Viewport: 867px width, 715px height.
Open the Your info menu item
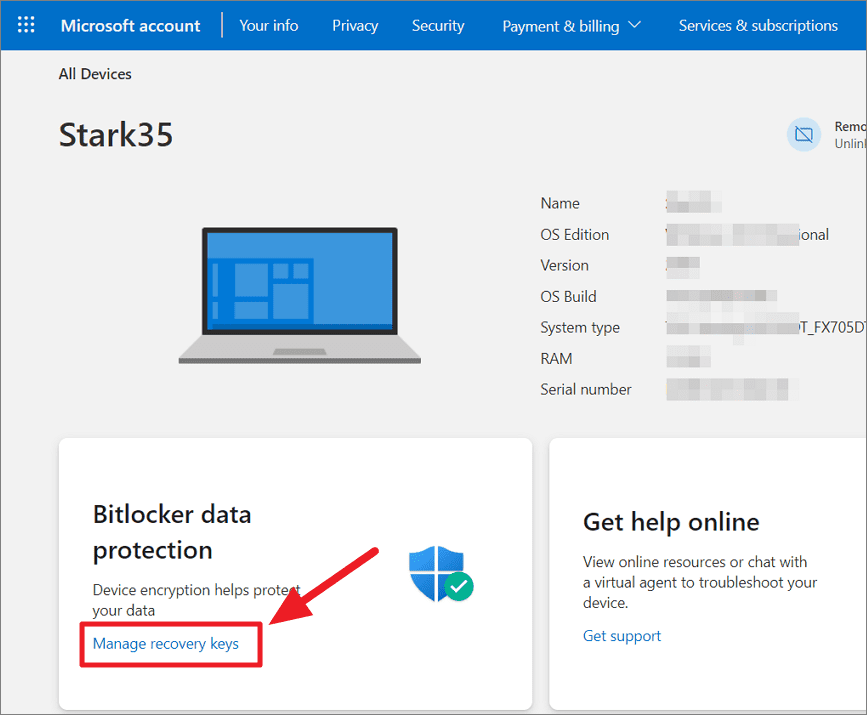pyautogui.click(x=268, y=26)
